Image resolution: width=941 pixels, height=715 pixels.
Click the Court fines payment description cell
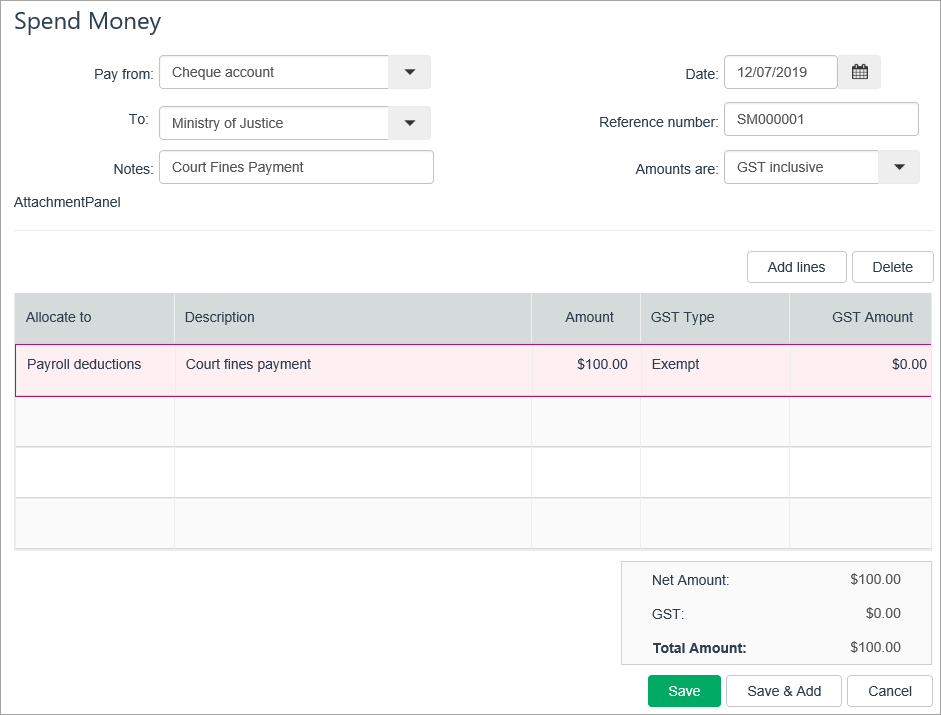coord(352,365)
